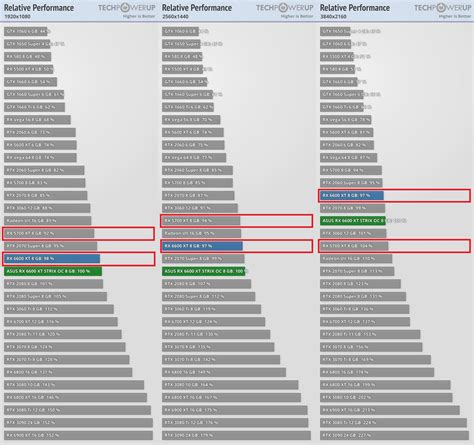Click the RTX 2080 Super 105% bar in the 1920x1080 chart
Screen dimensions: 474x445
click(x=56, y=297)
